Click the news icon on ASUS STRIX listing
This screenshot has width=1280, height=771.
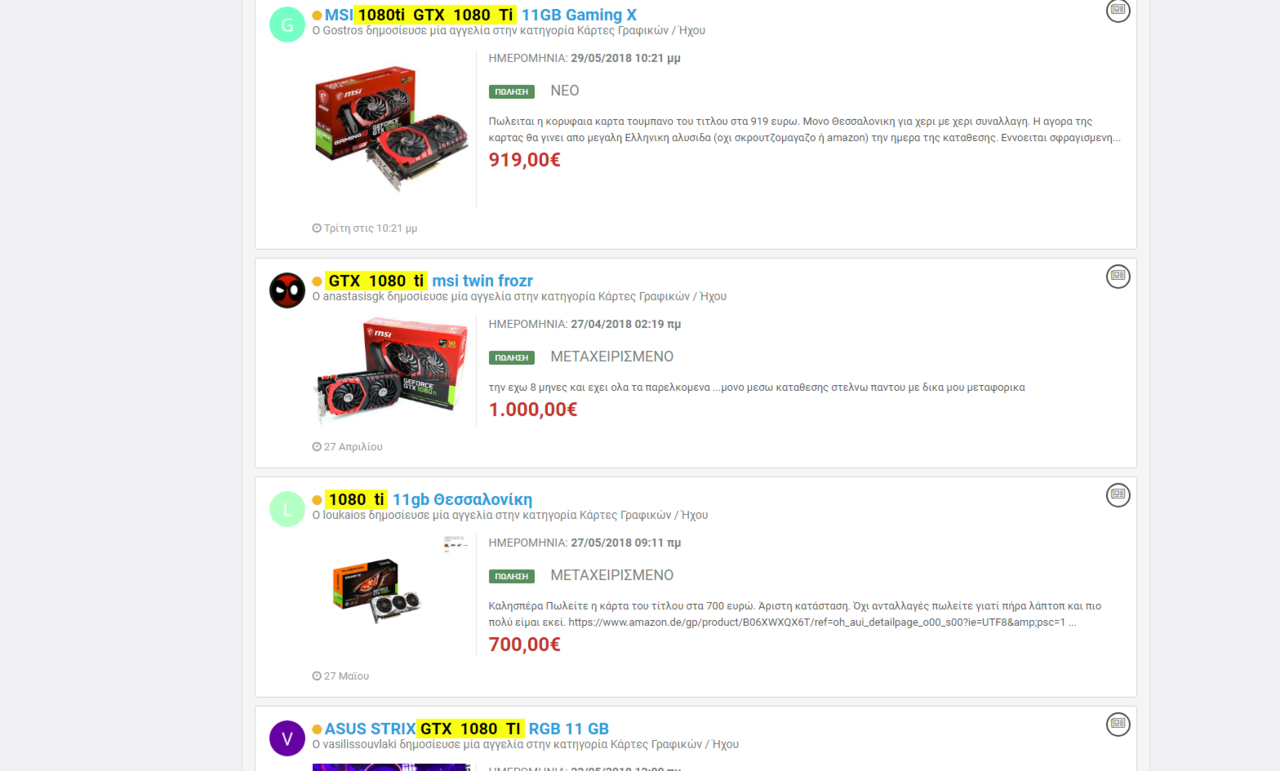pos(1118,723)
